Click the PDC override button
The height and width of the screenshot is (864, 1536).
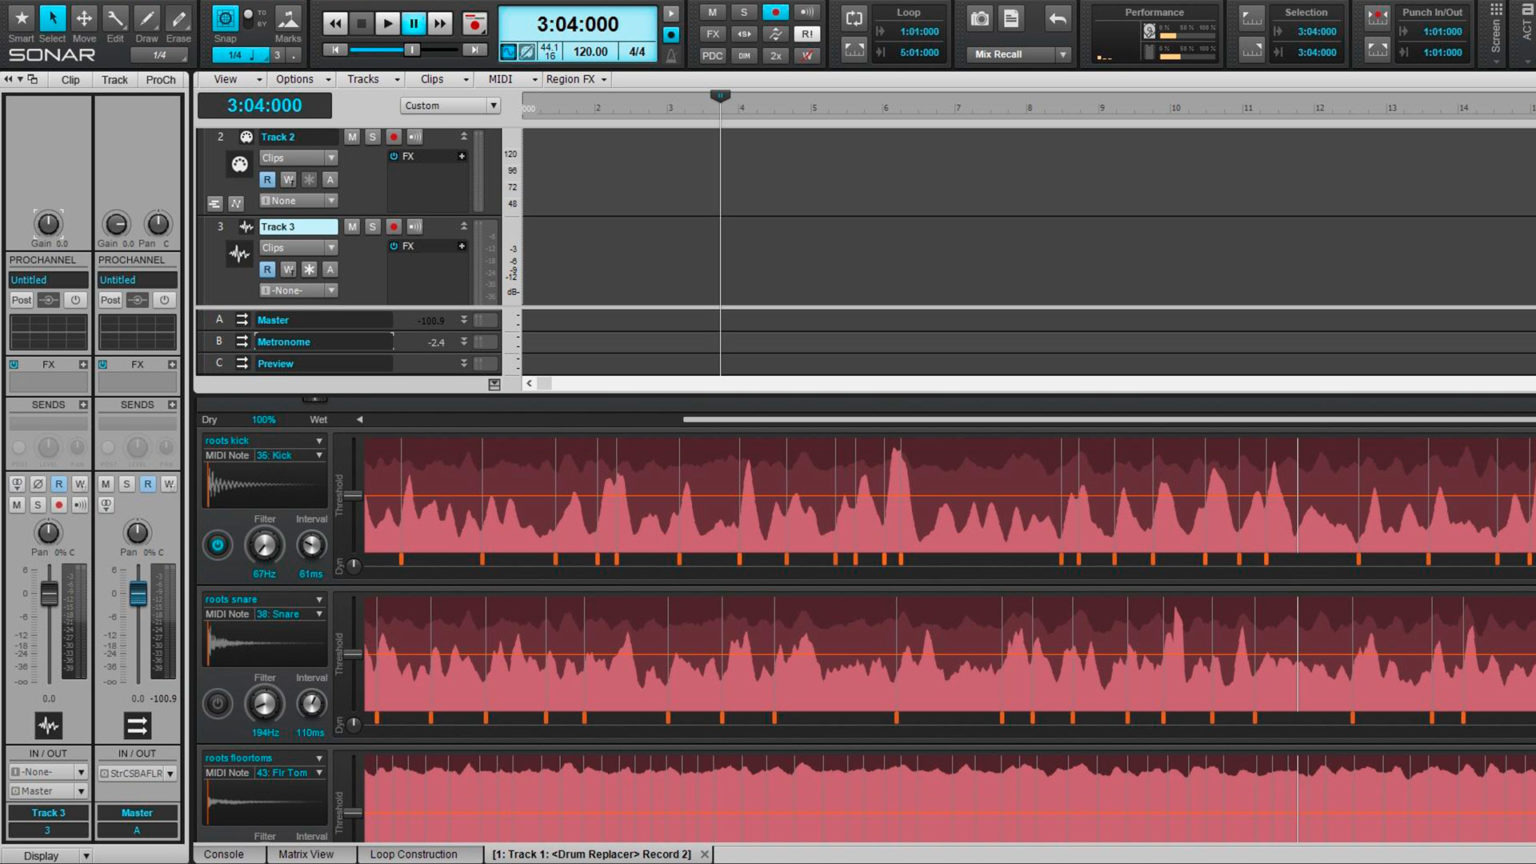click(x=711, y=56)
